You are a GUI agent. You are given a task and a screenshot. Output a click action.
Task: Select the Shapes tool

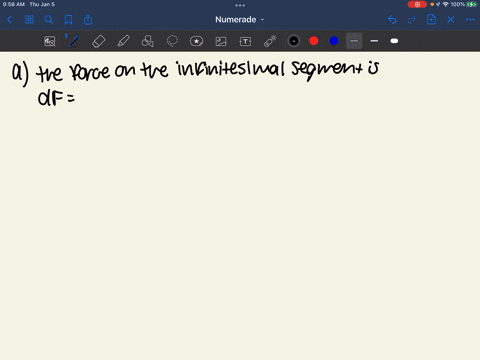[148, 41]
